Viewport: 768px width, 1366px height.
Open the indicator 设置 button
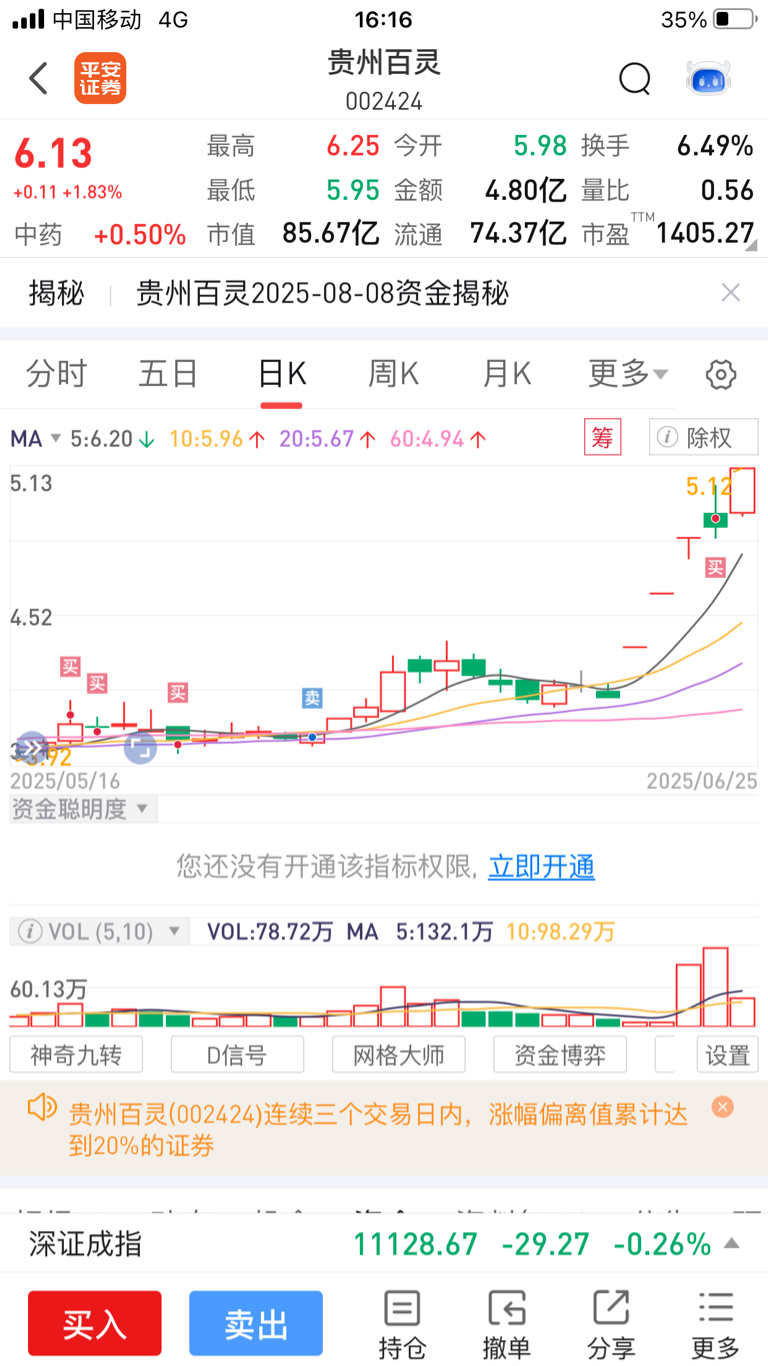pyautogui.click(x=727, y=1055)
